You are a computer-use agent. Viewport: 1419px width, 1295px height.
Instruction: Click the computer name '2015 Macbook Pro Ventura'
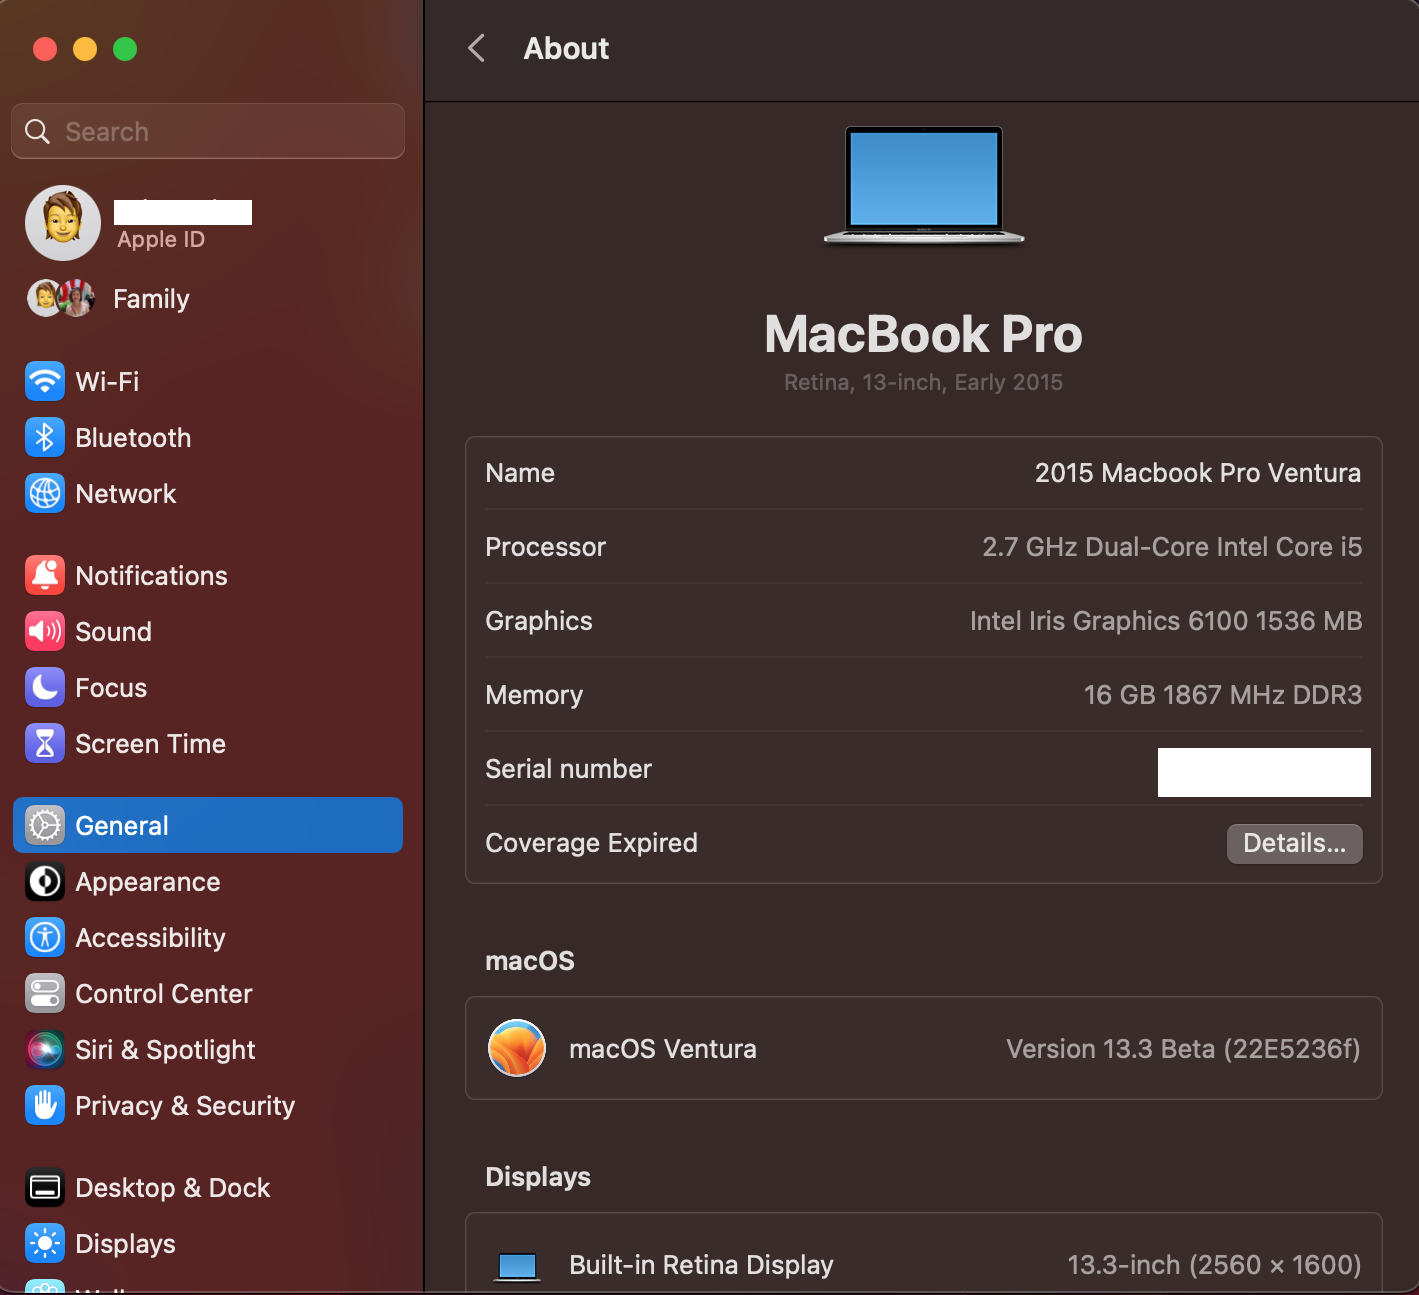(x=1198, y=472)
